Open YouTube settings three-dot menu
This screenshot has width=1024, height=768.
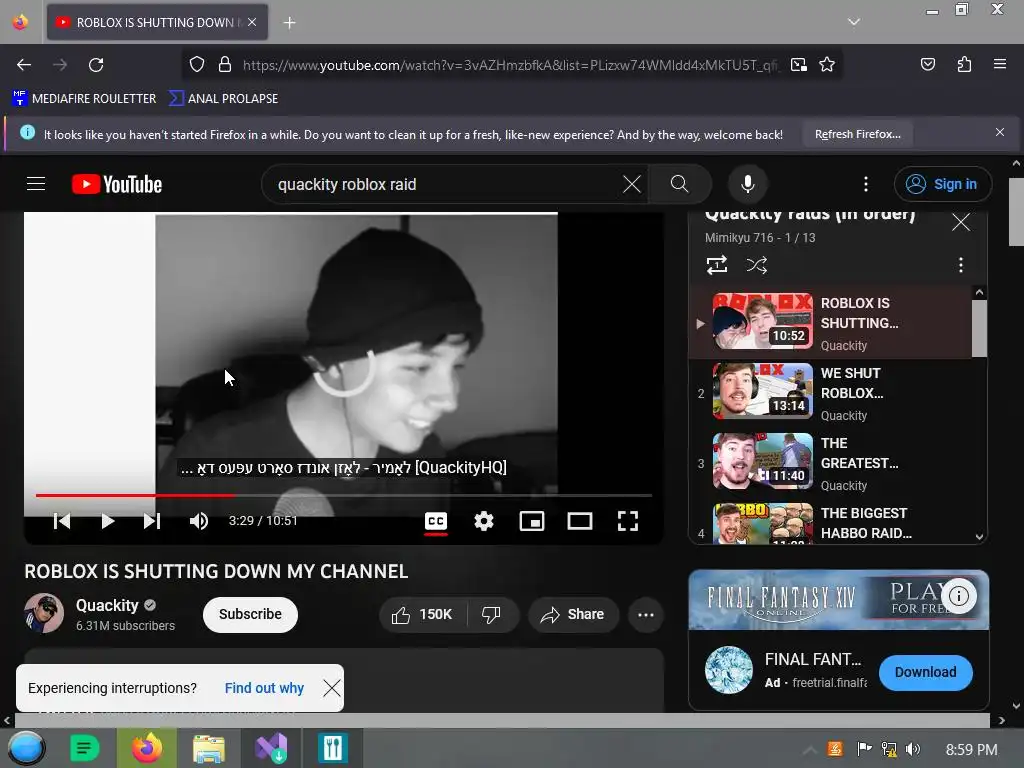866,184
